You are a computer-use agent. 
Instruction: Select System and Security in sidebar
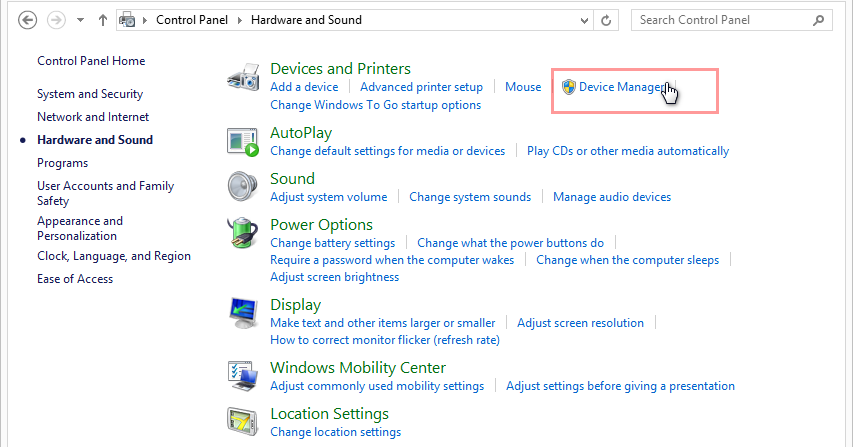90,94
